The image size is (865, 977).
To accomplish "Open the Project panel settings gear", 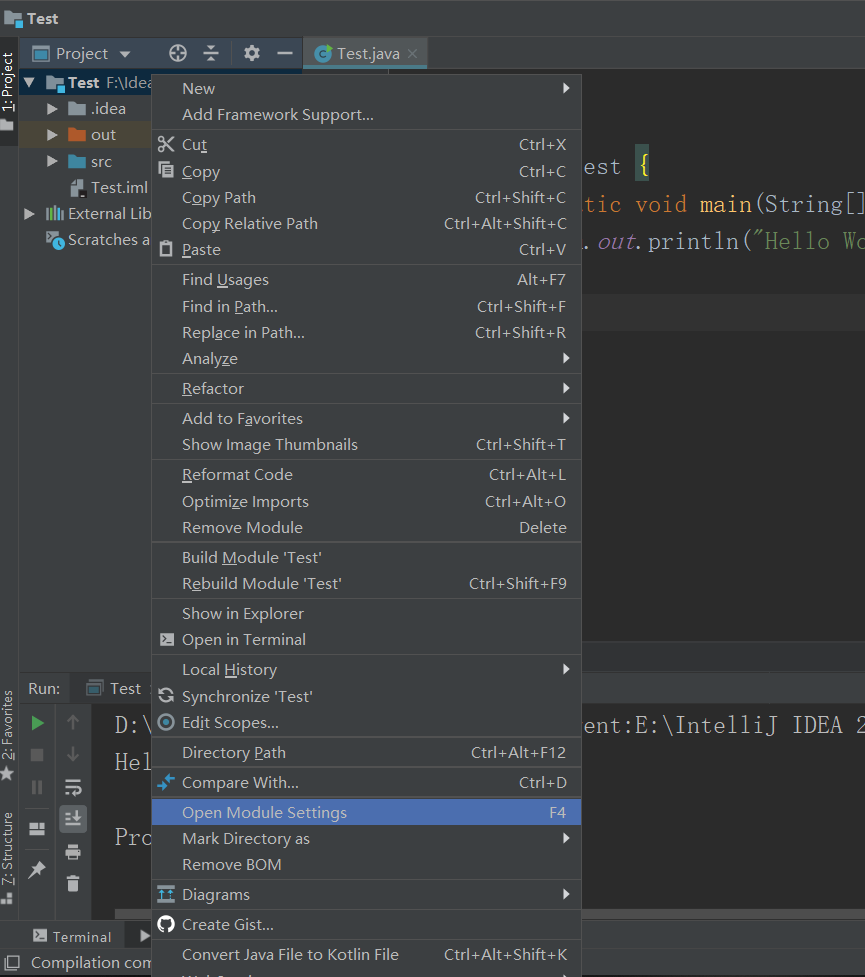I will click(x=252, y=54).
